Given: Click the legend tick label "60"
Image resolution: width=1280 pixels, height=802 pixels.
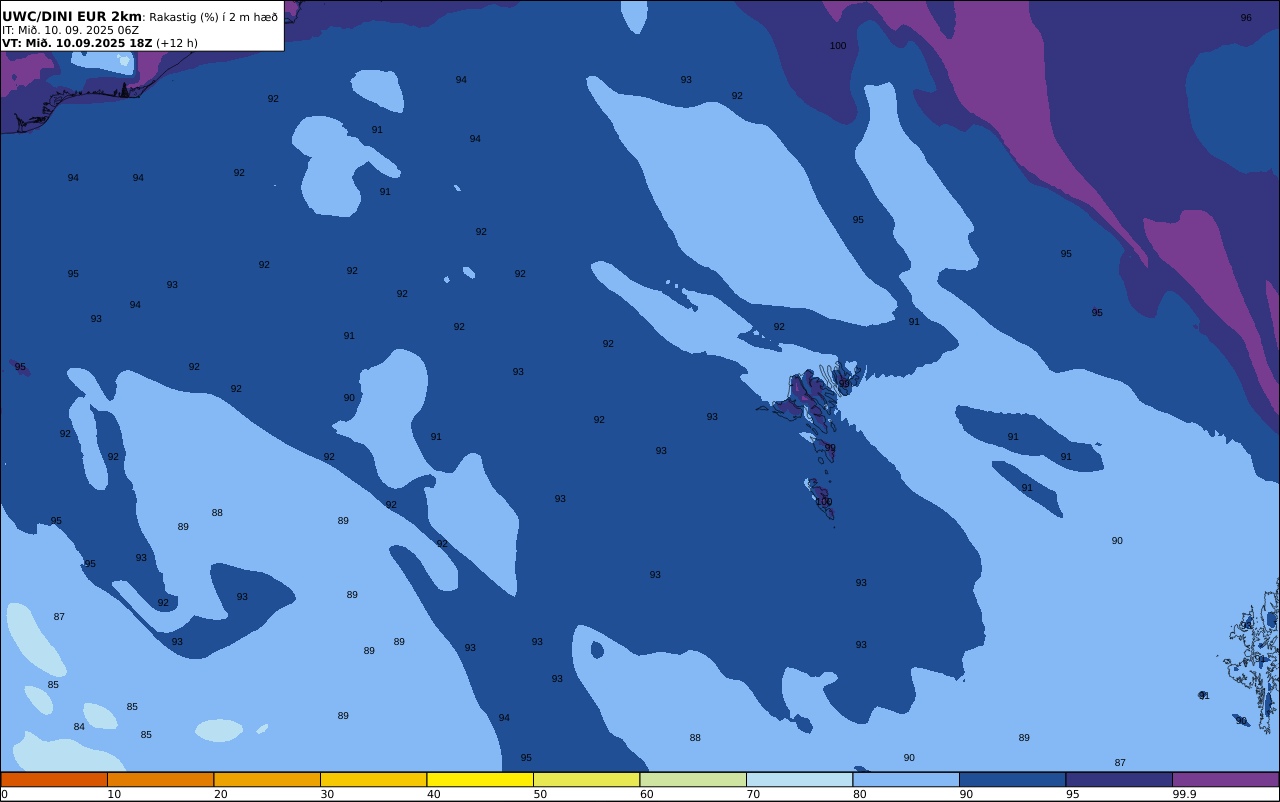Looking at the screenshot, I should 647,794.
